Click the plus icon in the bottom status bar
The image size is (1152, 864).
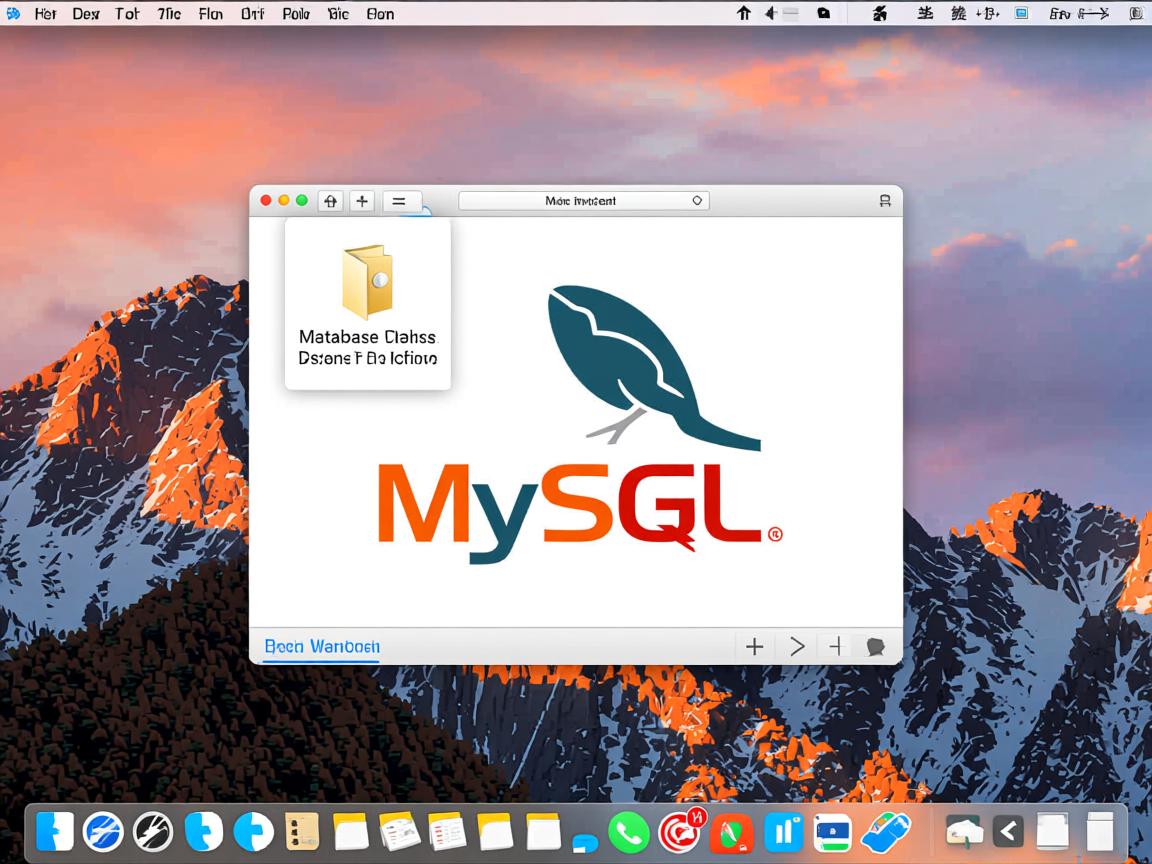coord(754,646)
